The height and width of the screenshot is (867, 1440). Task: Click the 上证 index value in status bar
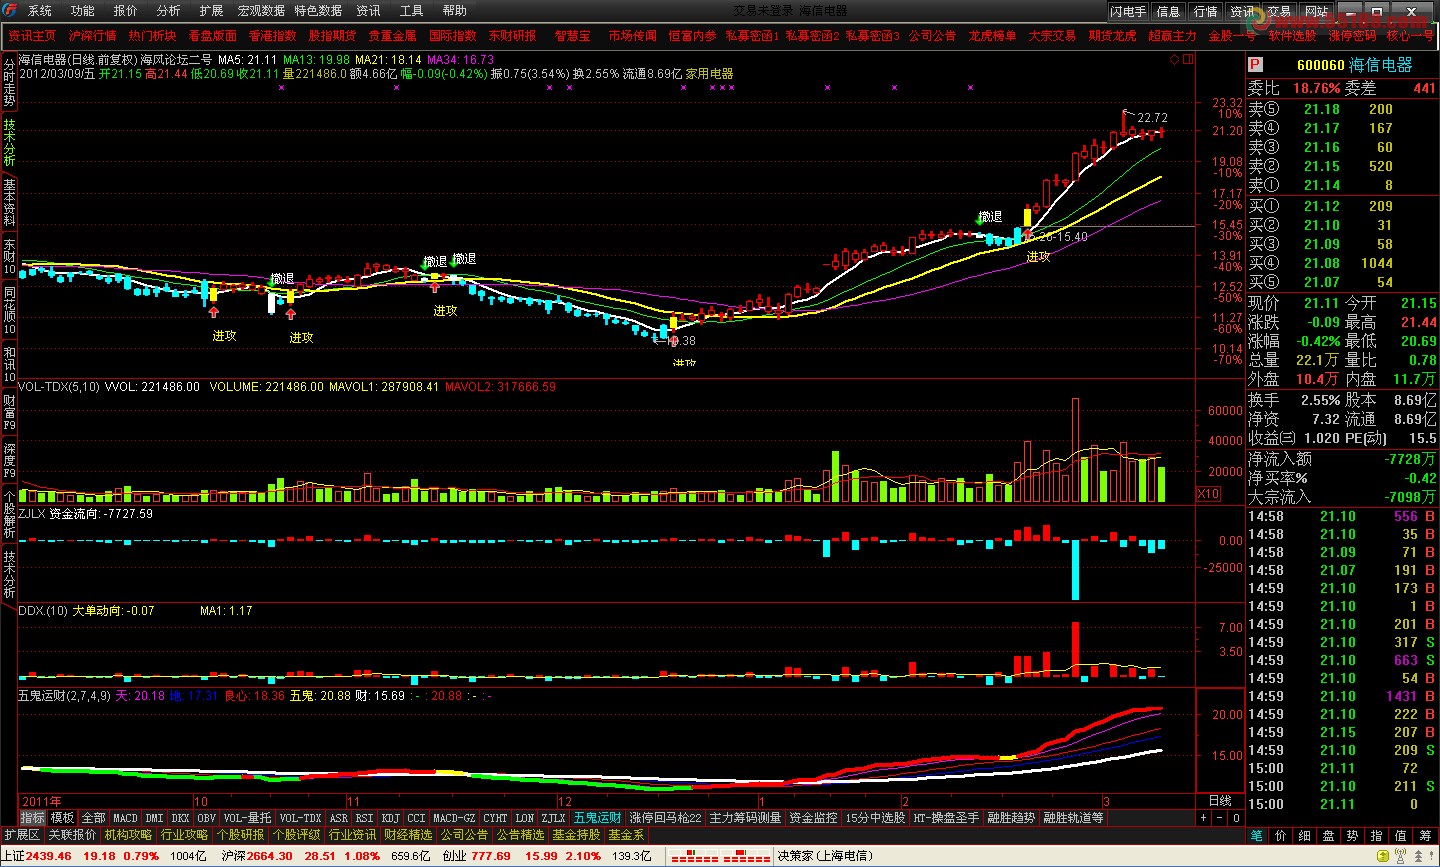(48, 856)
